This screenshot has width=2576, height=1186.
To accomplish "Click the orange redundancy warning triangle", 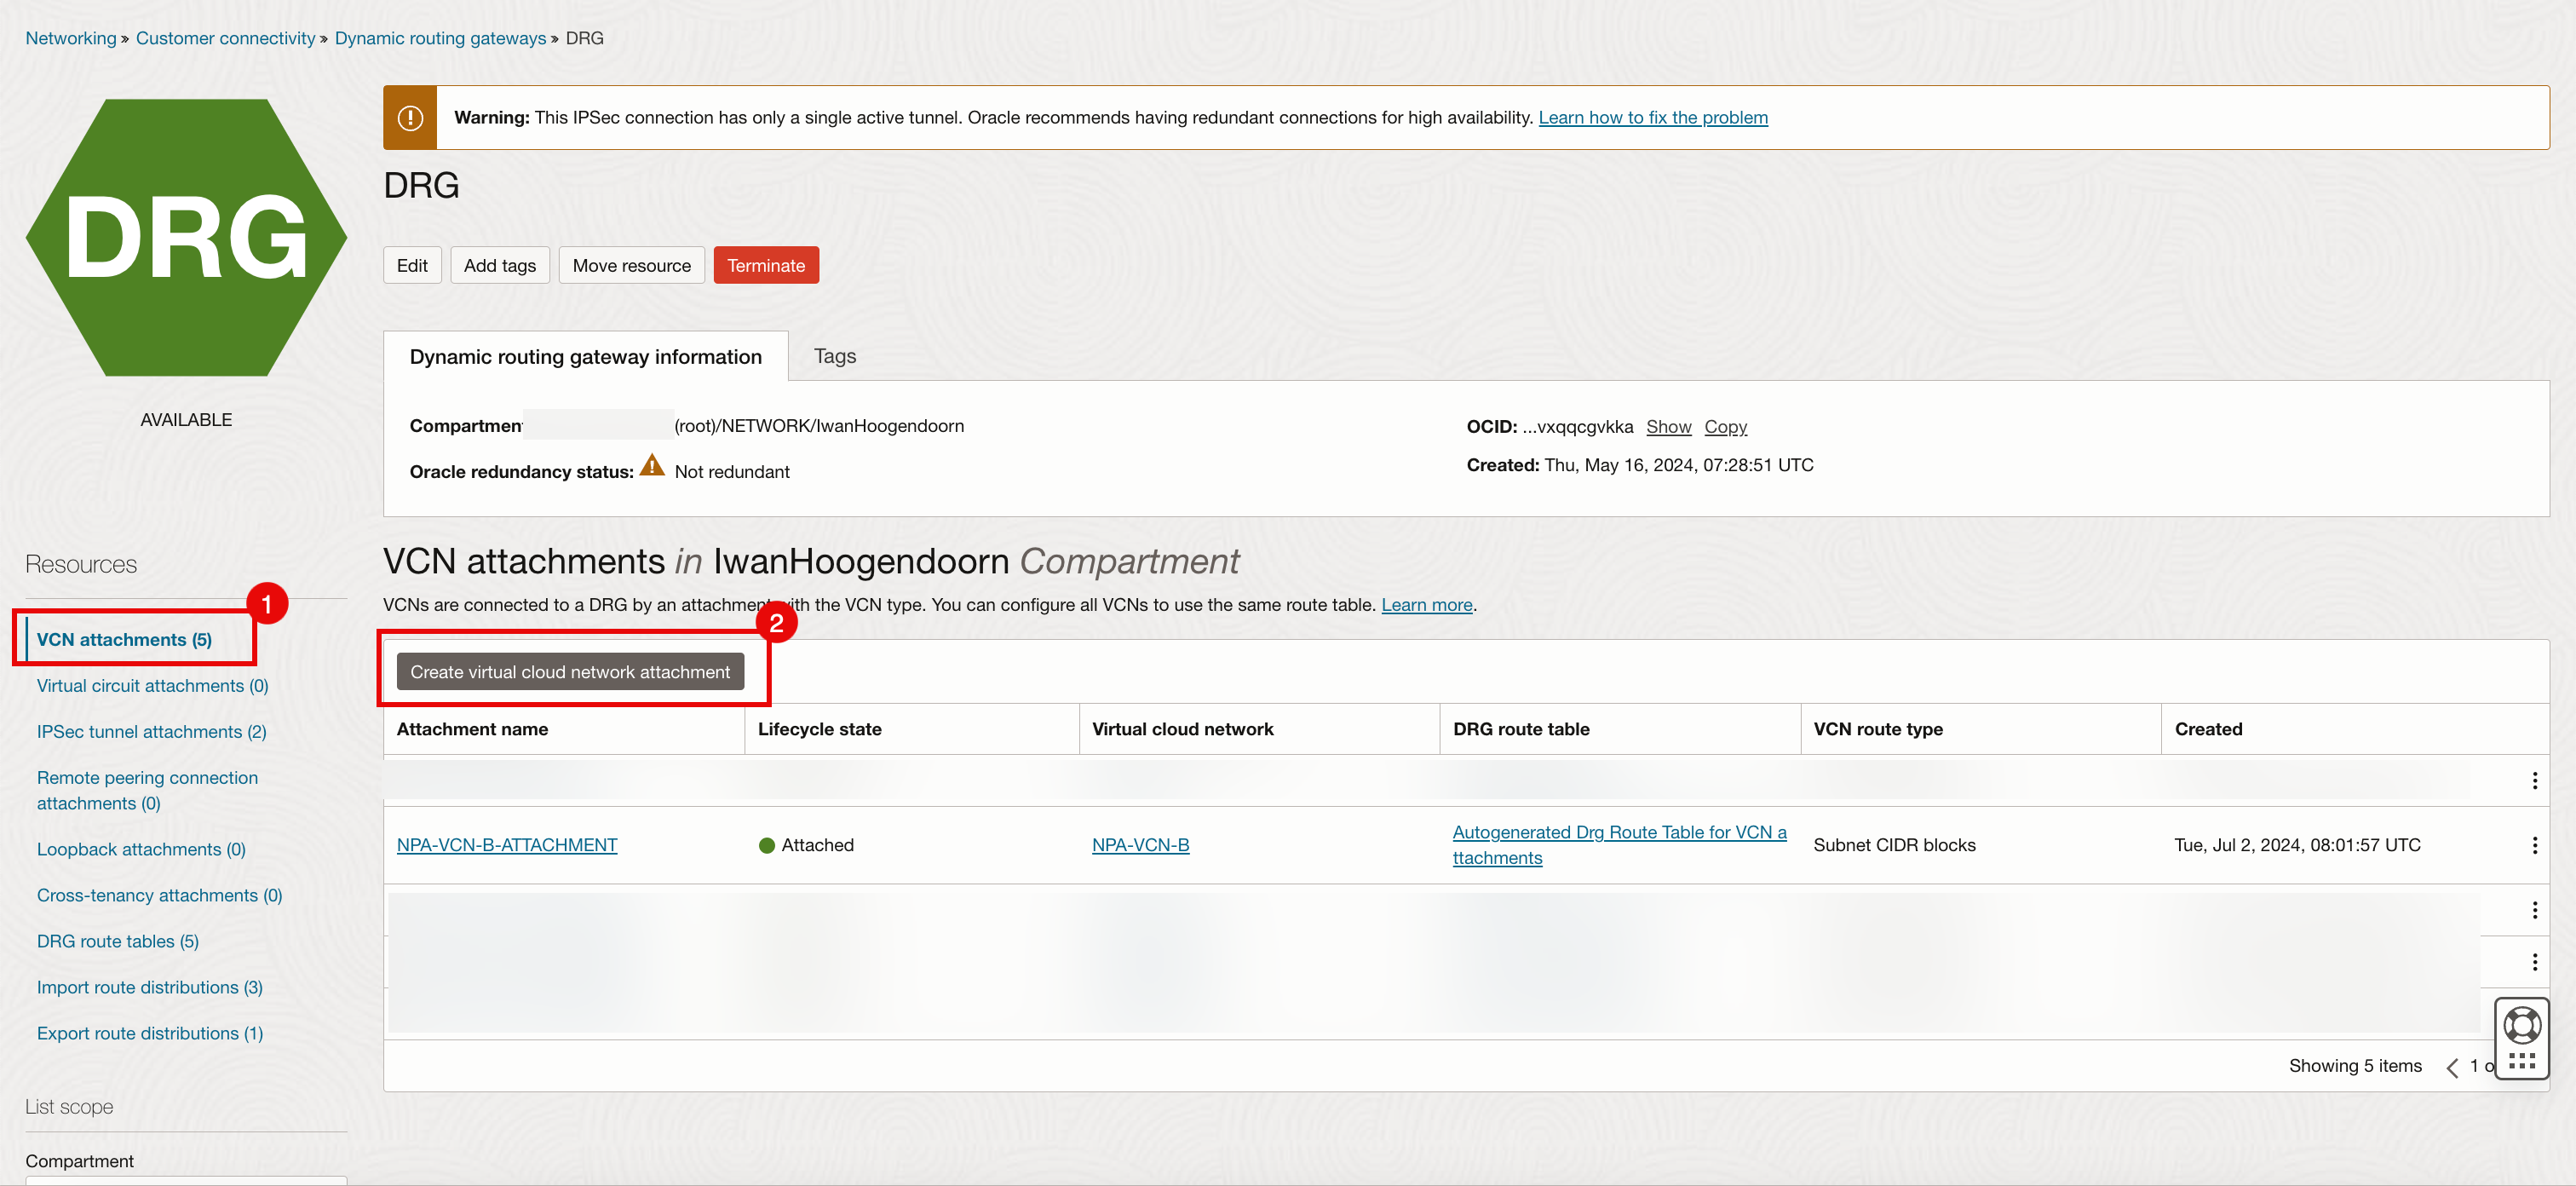I will [652, 467].
